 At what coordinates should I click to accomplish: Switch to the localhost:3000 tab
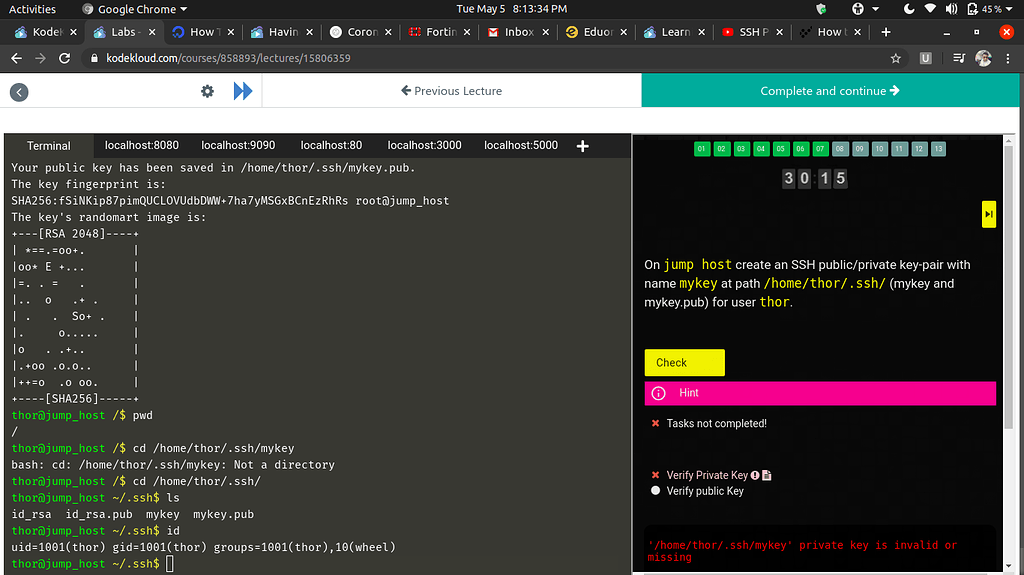[424, 146]
